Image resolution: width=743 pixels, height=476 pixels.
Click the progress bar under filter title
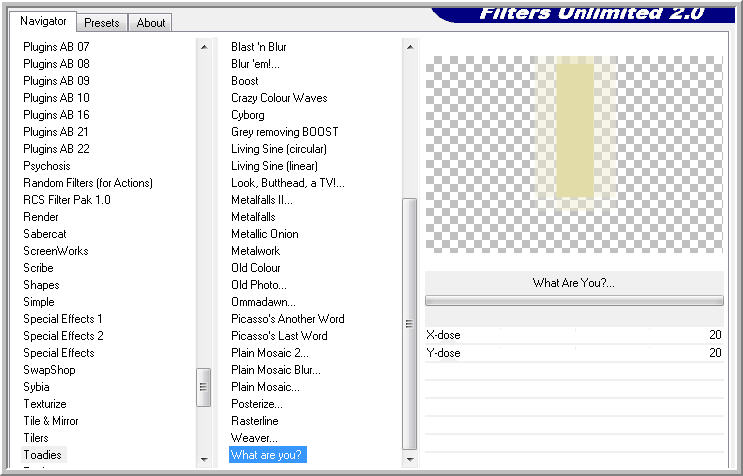(x=574, y=301)
